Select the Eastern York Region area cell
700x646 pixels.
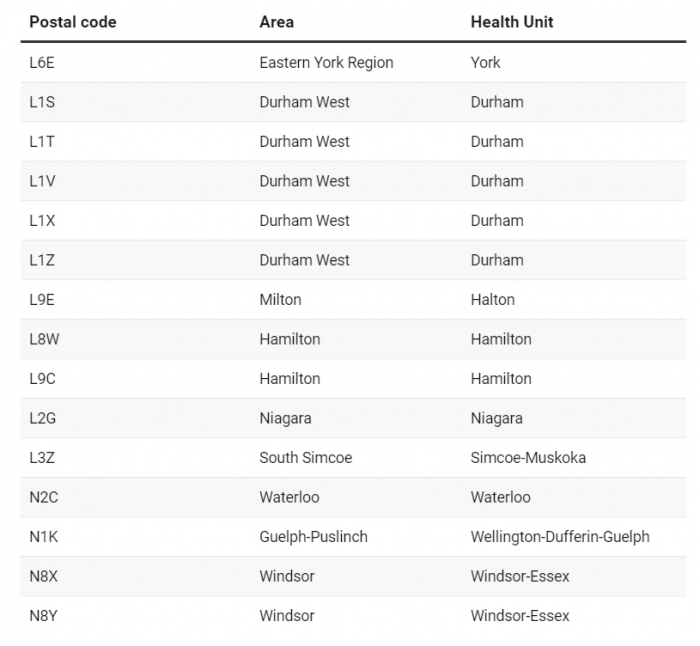click(x=326, y=63)
